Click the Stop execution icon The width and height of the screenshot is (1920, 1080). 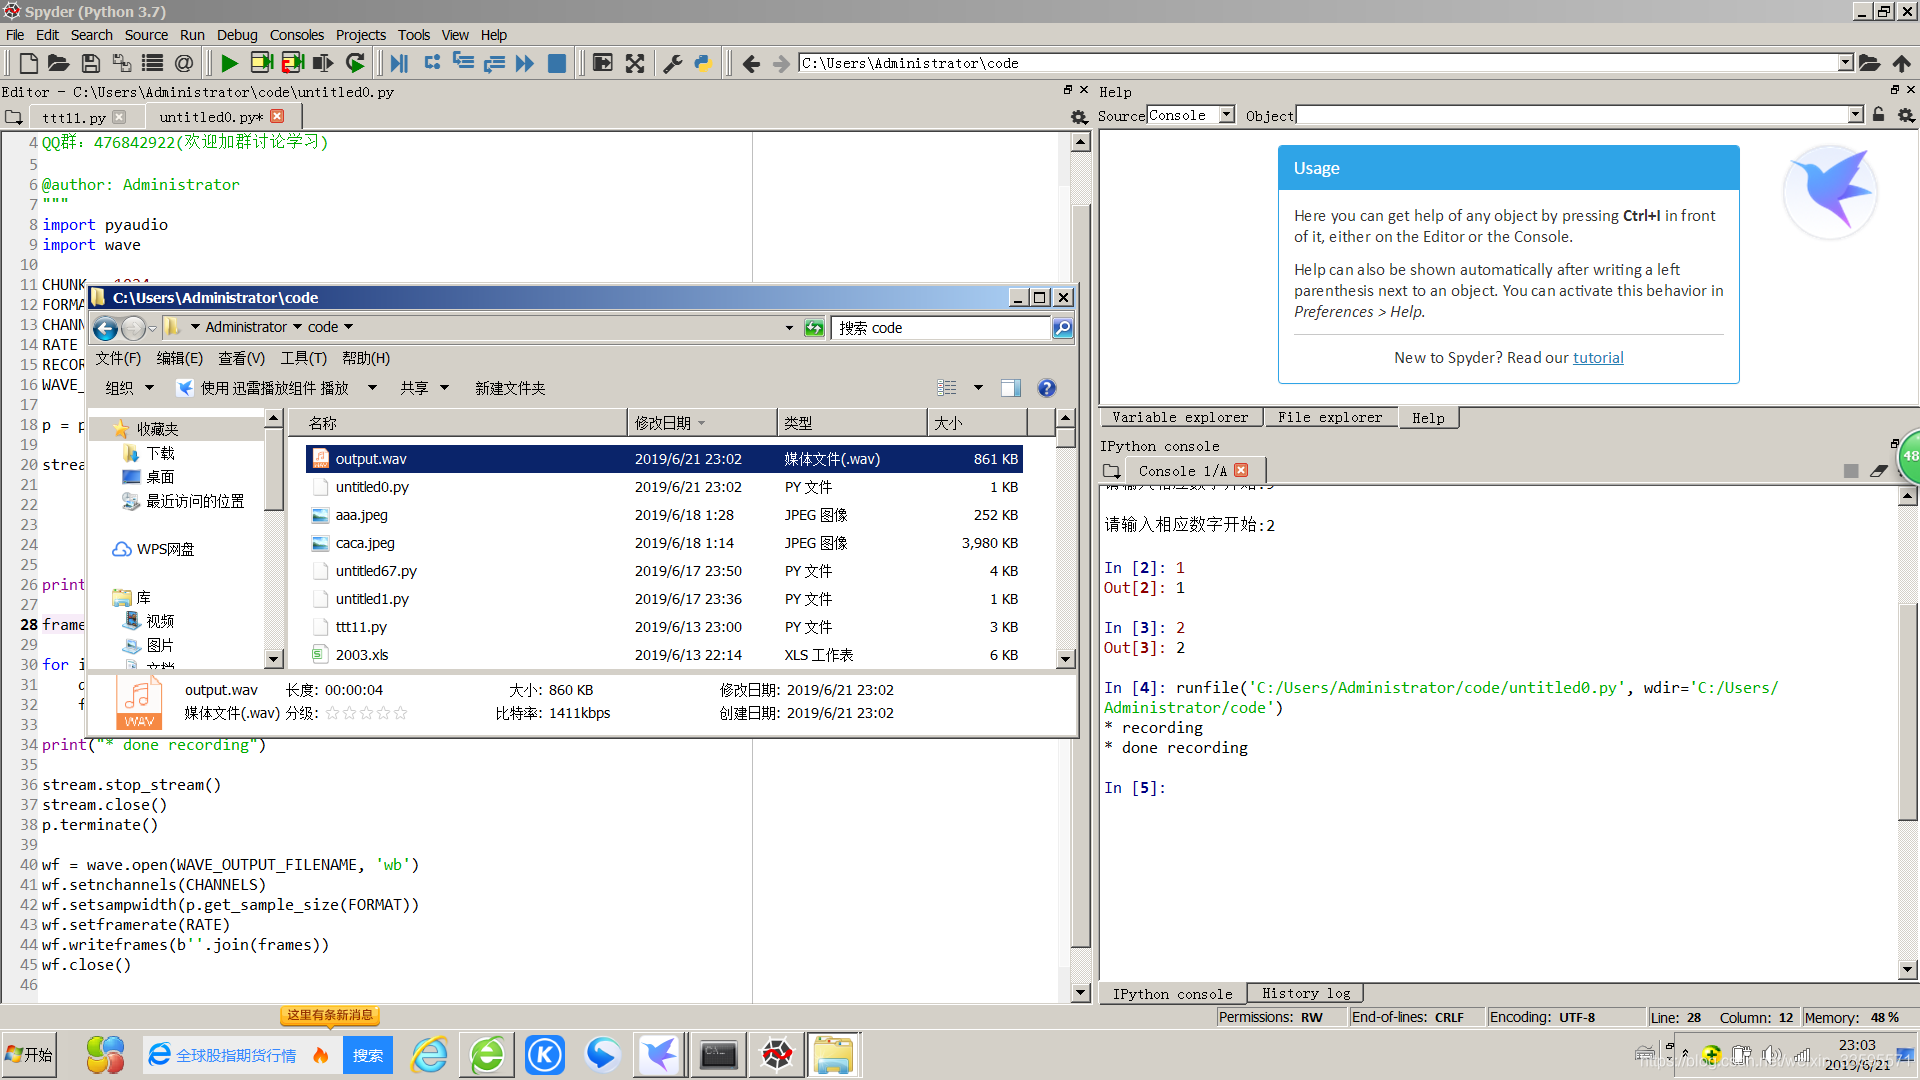(x=558, y=63)
